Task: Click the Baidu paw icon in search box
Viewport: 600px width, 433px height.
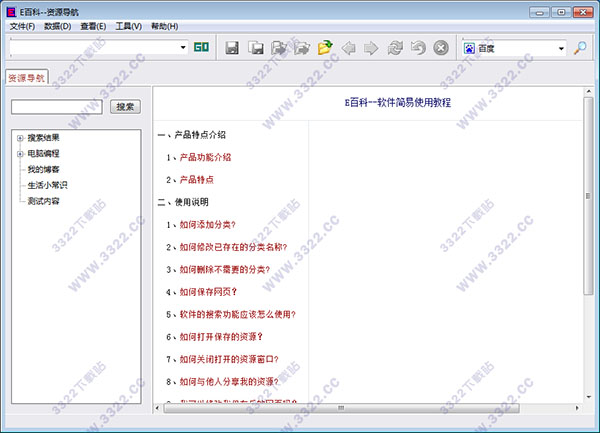Action: pyautogui.click(x=469, y=49)
